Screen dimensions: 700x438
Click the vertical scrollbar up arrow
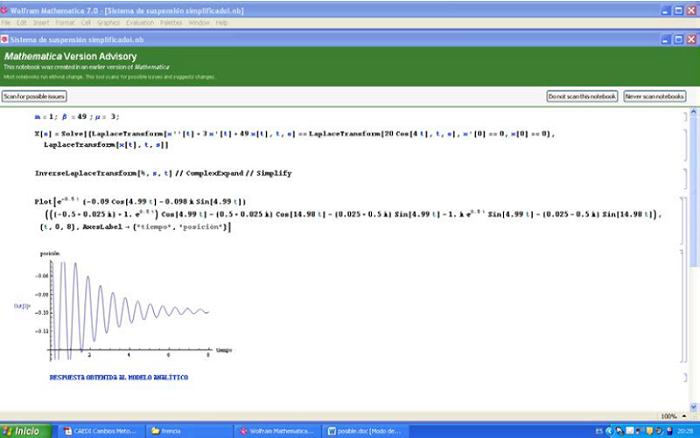pos(693,112)
